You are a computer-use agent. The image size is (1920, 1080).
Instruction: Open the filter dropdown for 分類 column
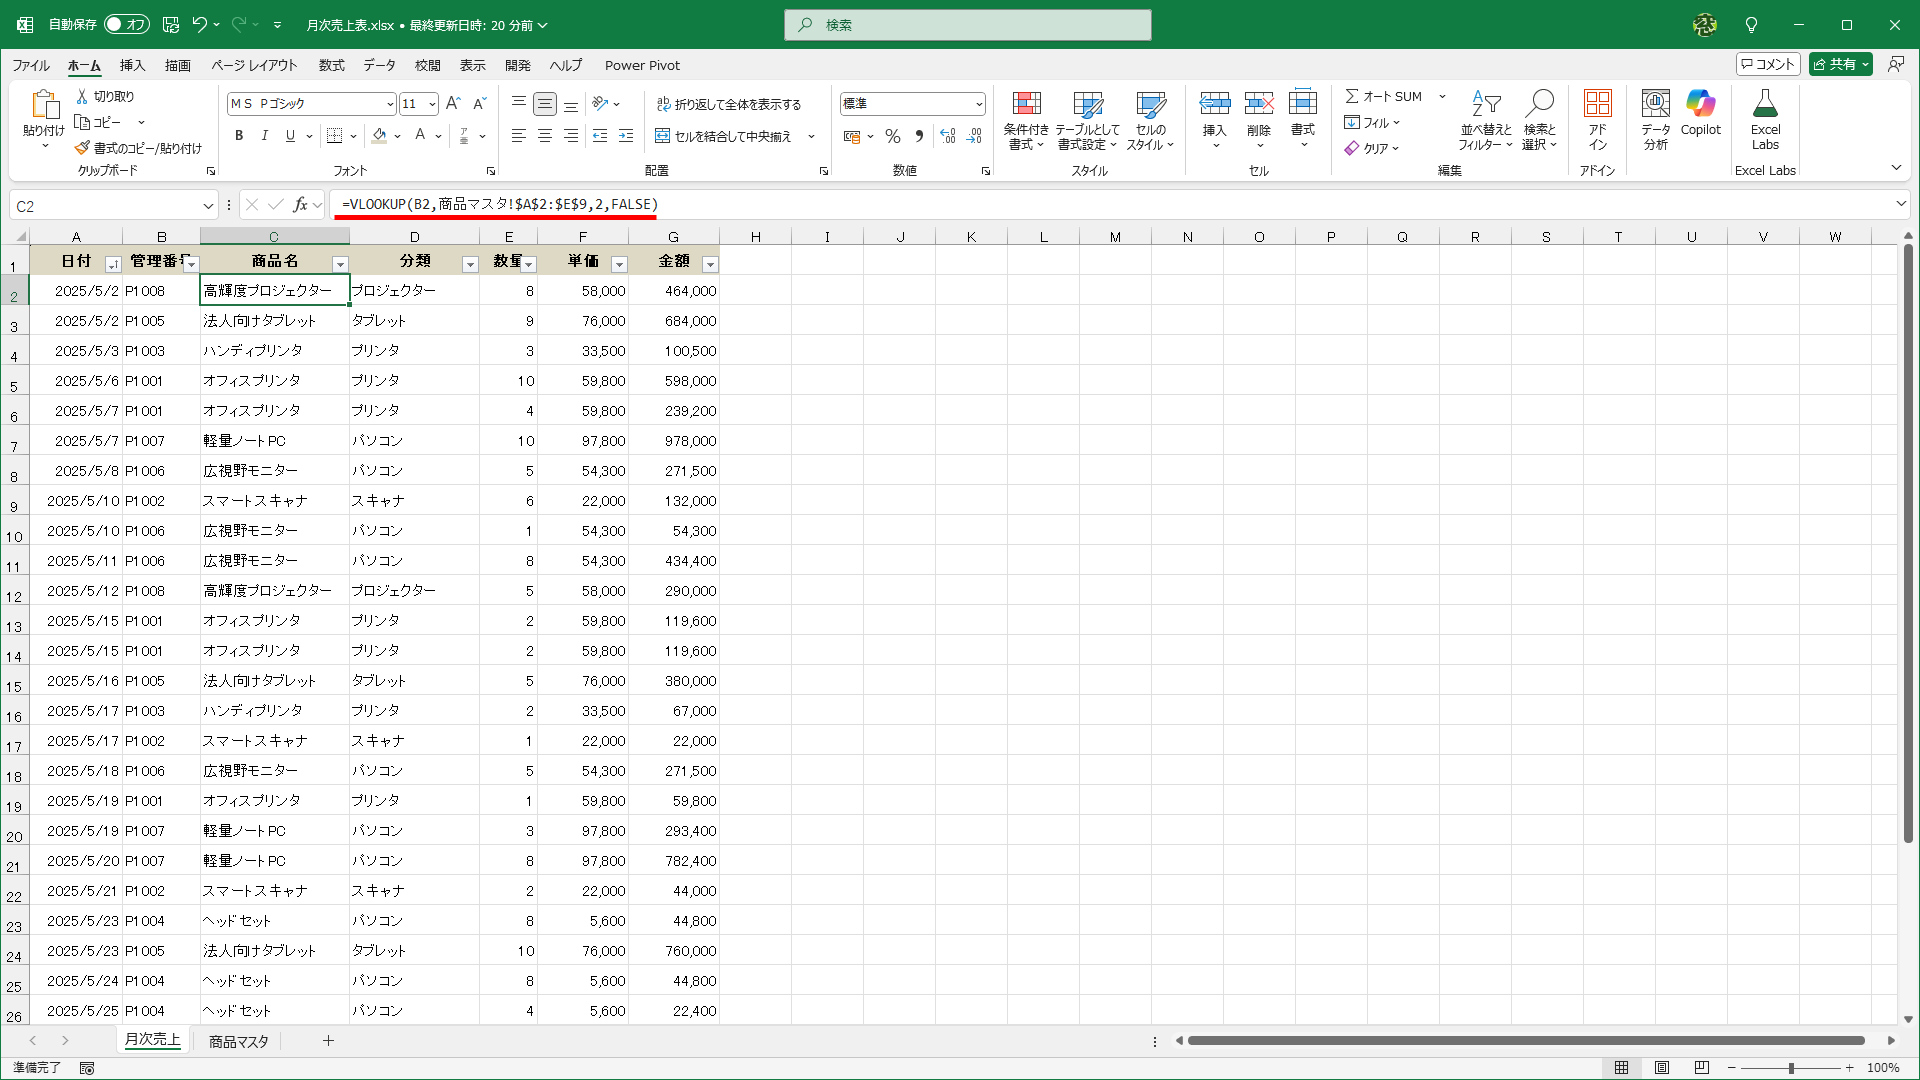point(470,264)
